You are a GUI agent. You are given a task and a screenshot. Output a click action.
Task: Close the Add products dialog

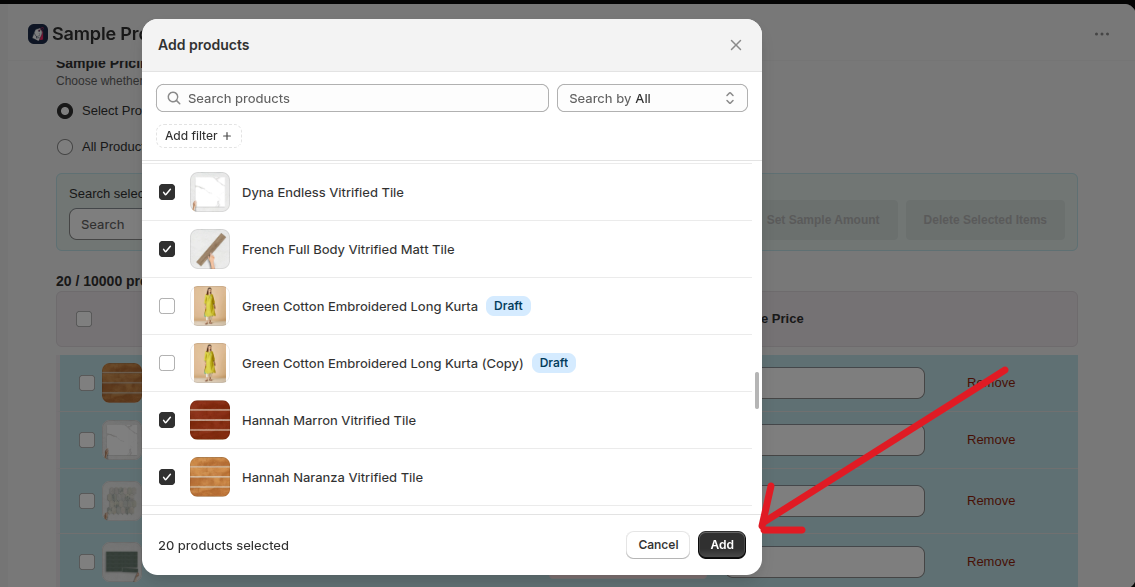click(735, 45)
